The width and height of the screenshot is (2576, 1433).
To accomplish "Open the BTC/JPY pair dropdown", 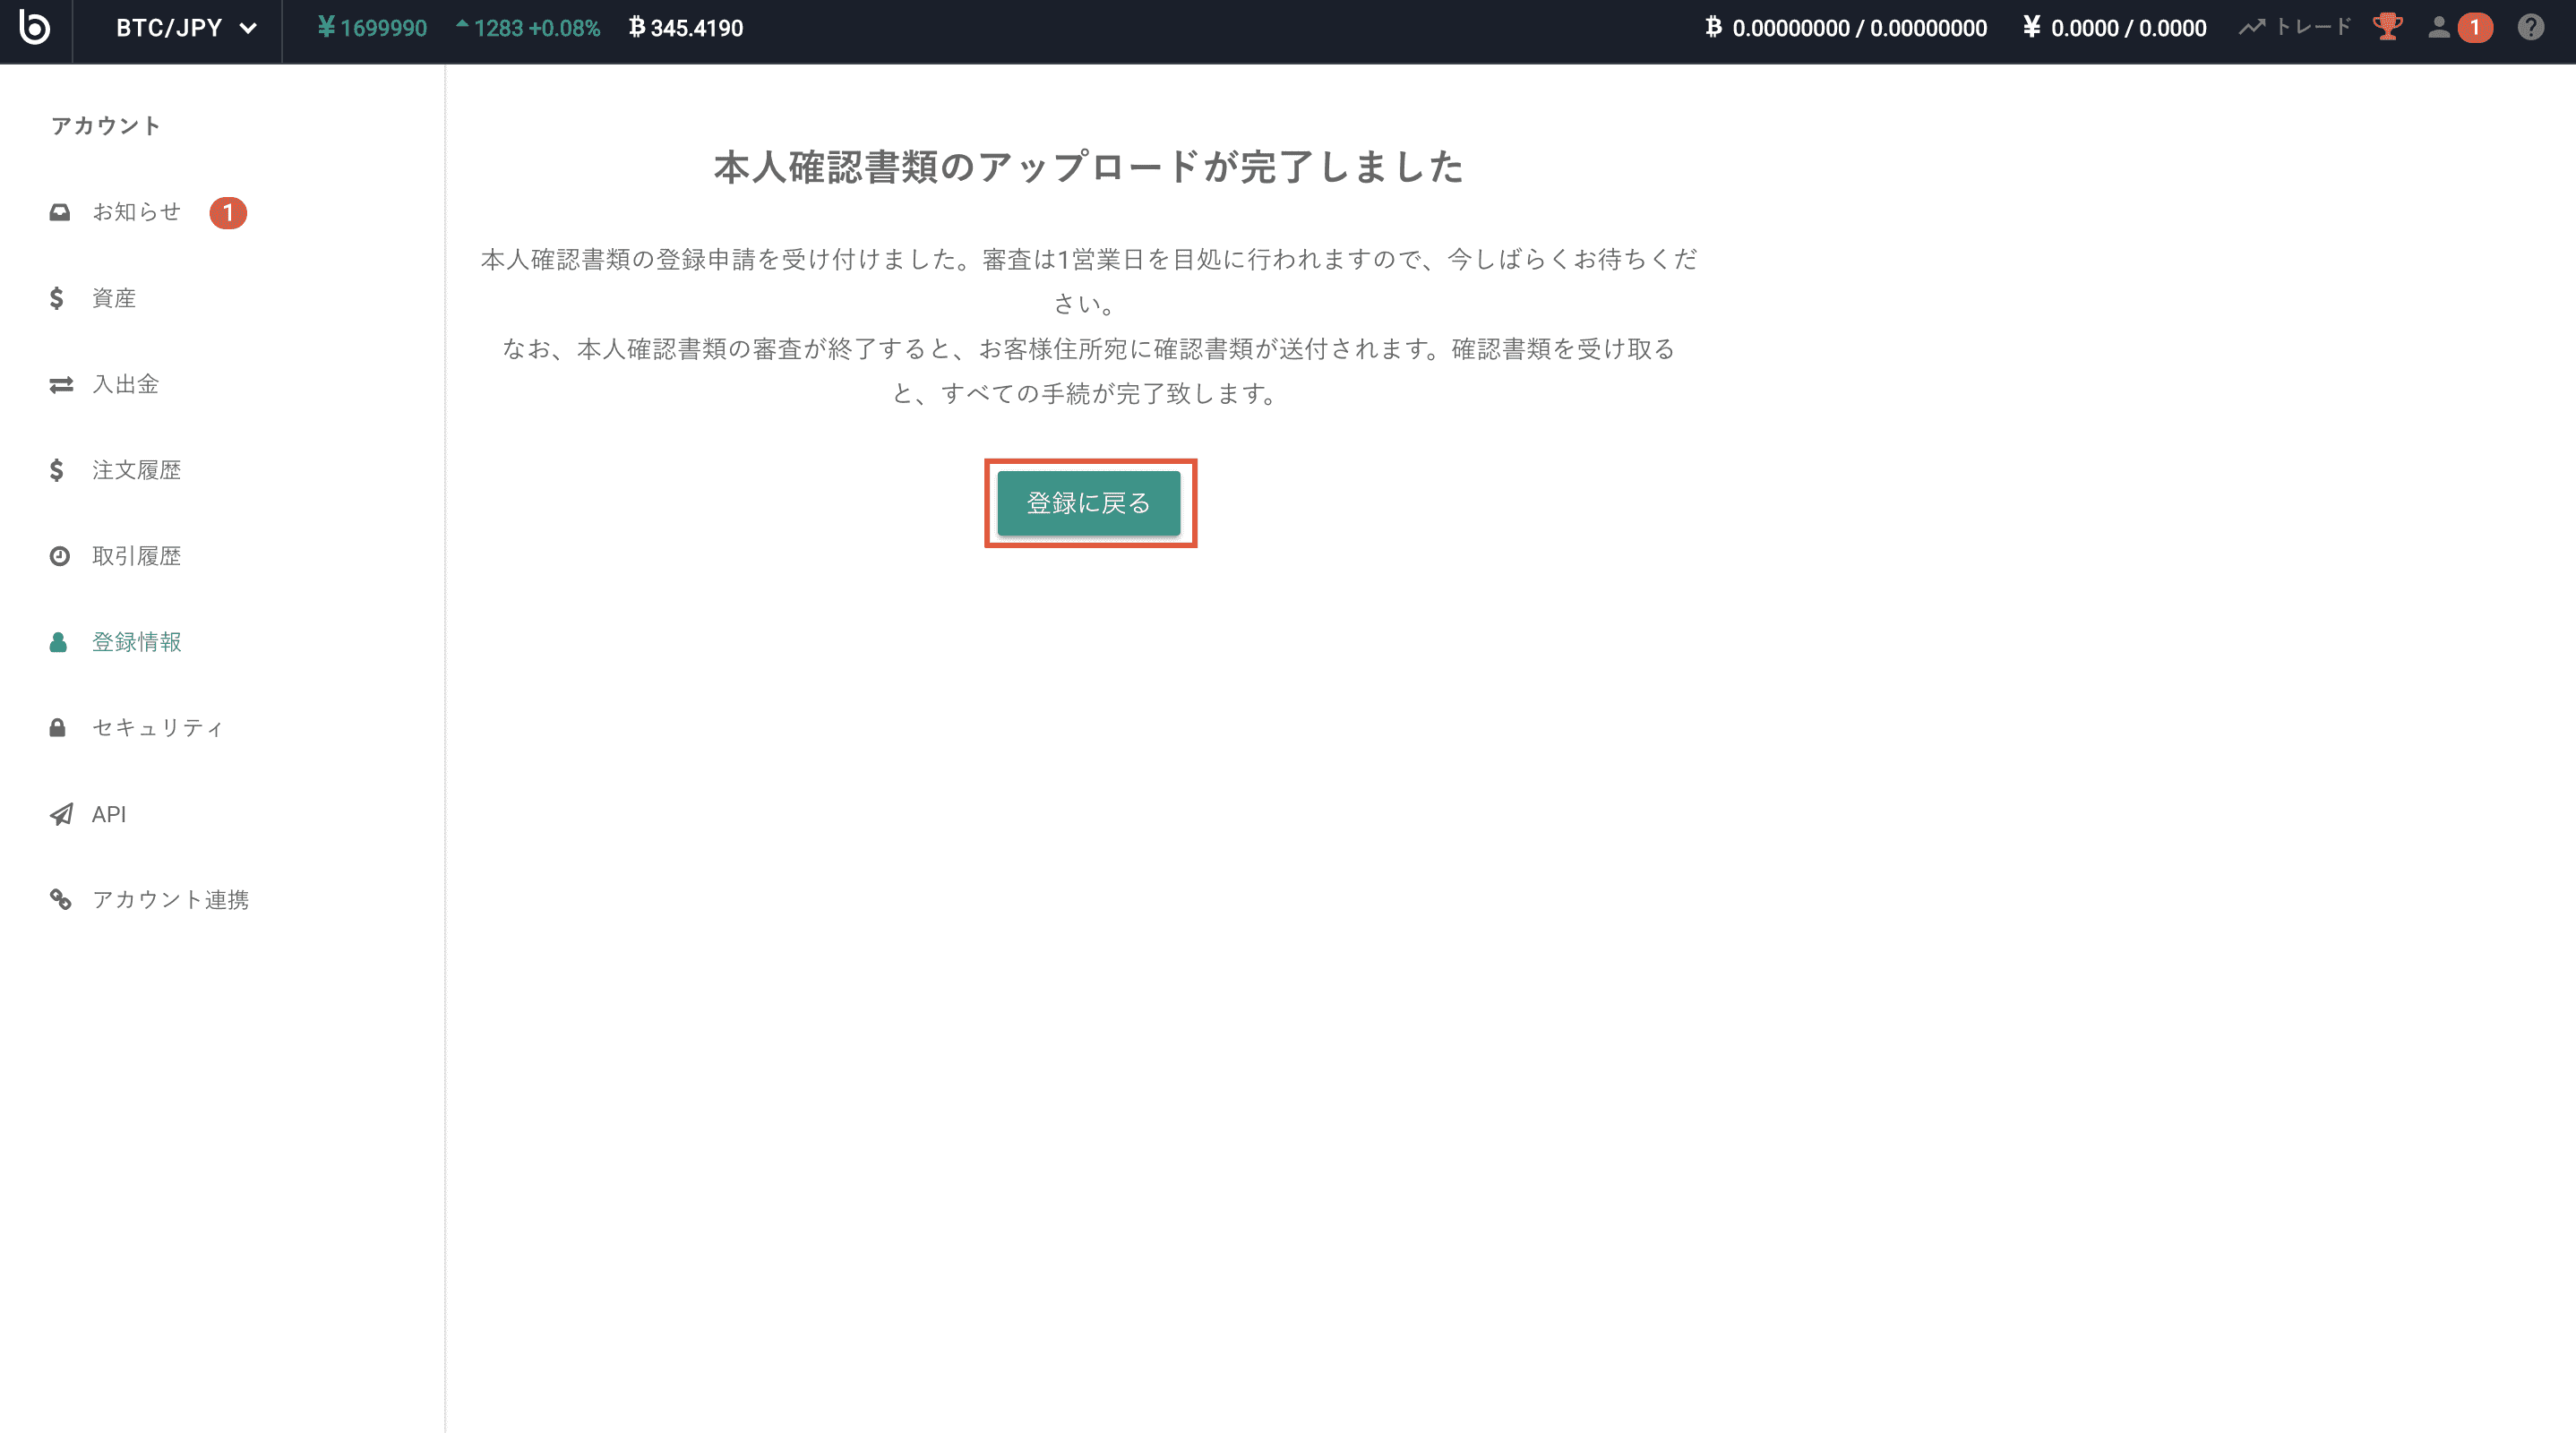I will pyautogui.click(x=186, y=28).
